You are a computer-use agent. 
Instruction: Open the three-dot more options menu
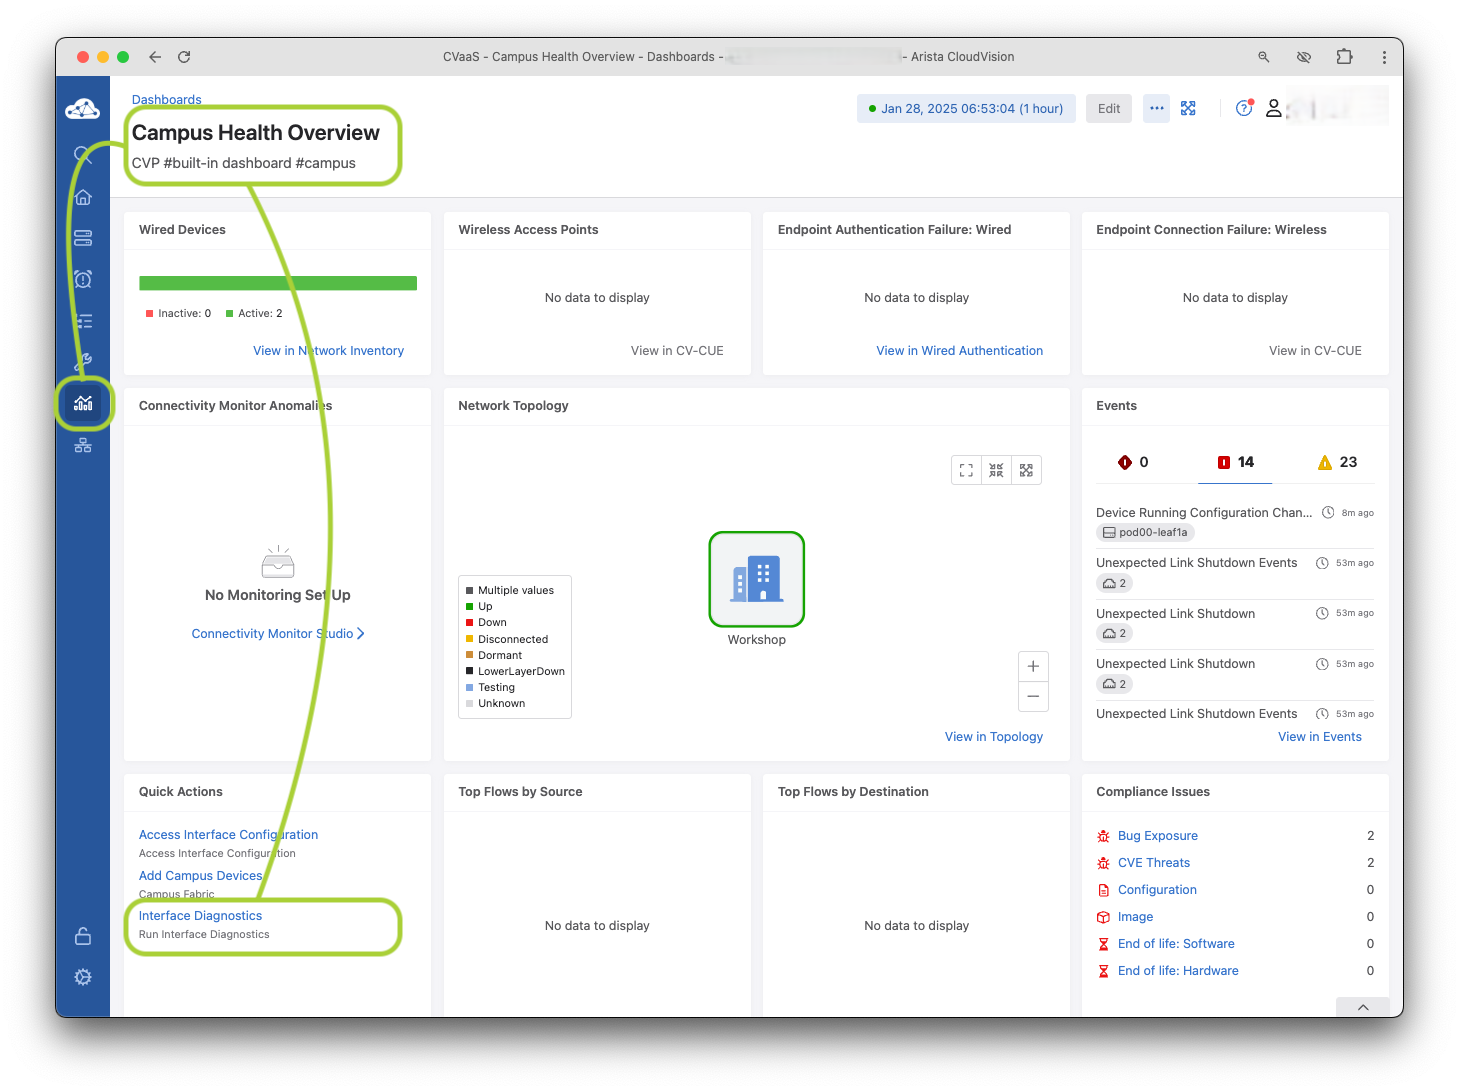coord(1157,109)
